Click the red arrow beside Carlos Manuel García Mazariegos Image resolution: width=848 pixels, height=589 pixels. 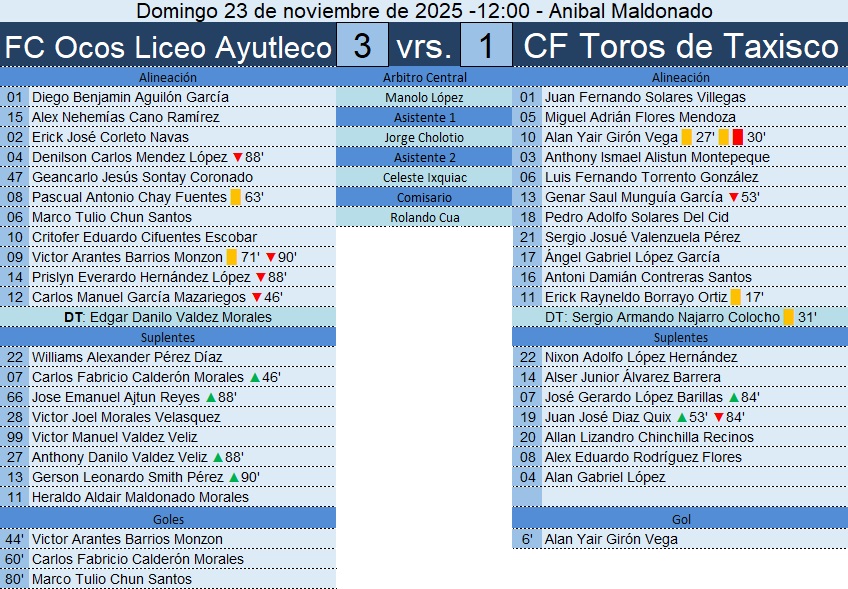click(256, 297)
